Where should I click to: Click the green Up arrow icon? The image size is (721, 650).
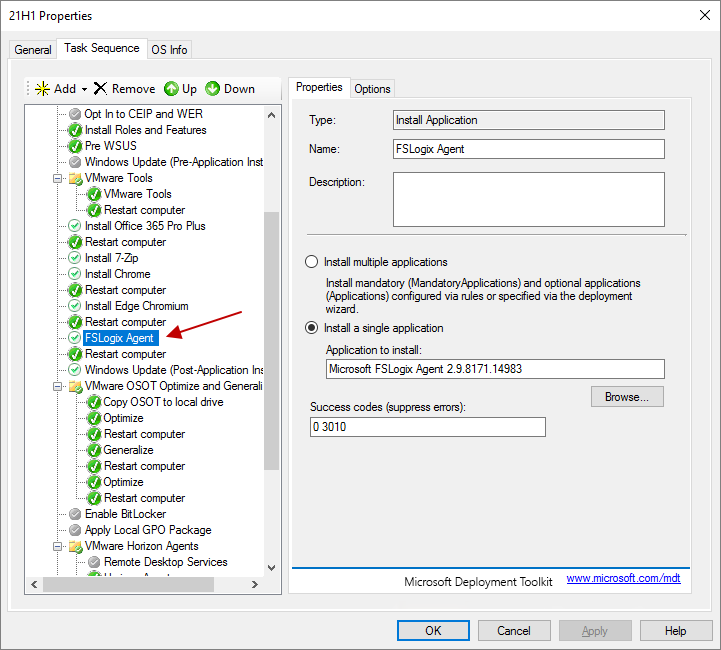tap(171, 89)
